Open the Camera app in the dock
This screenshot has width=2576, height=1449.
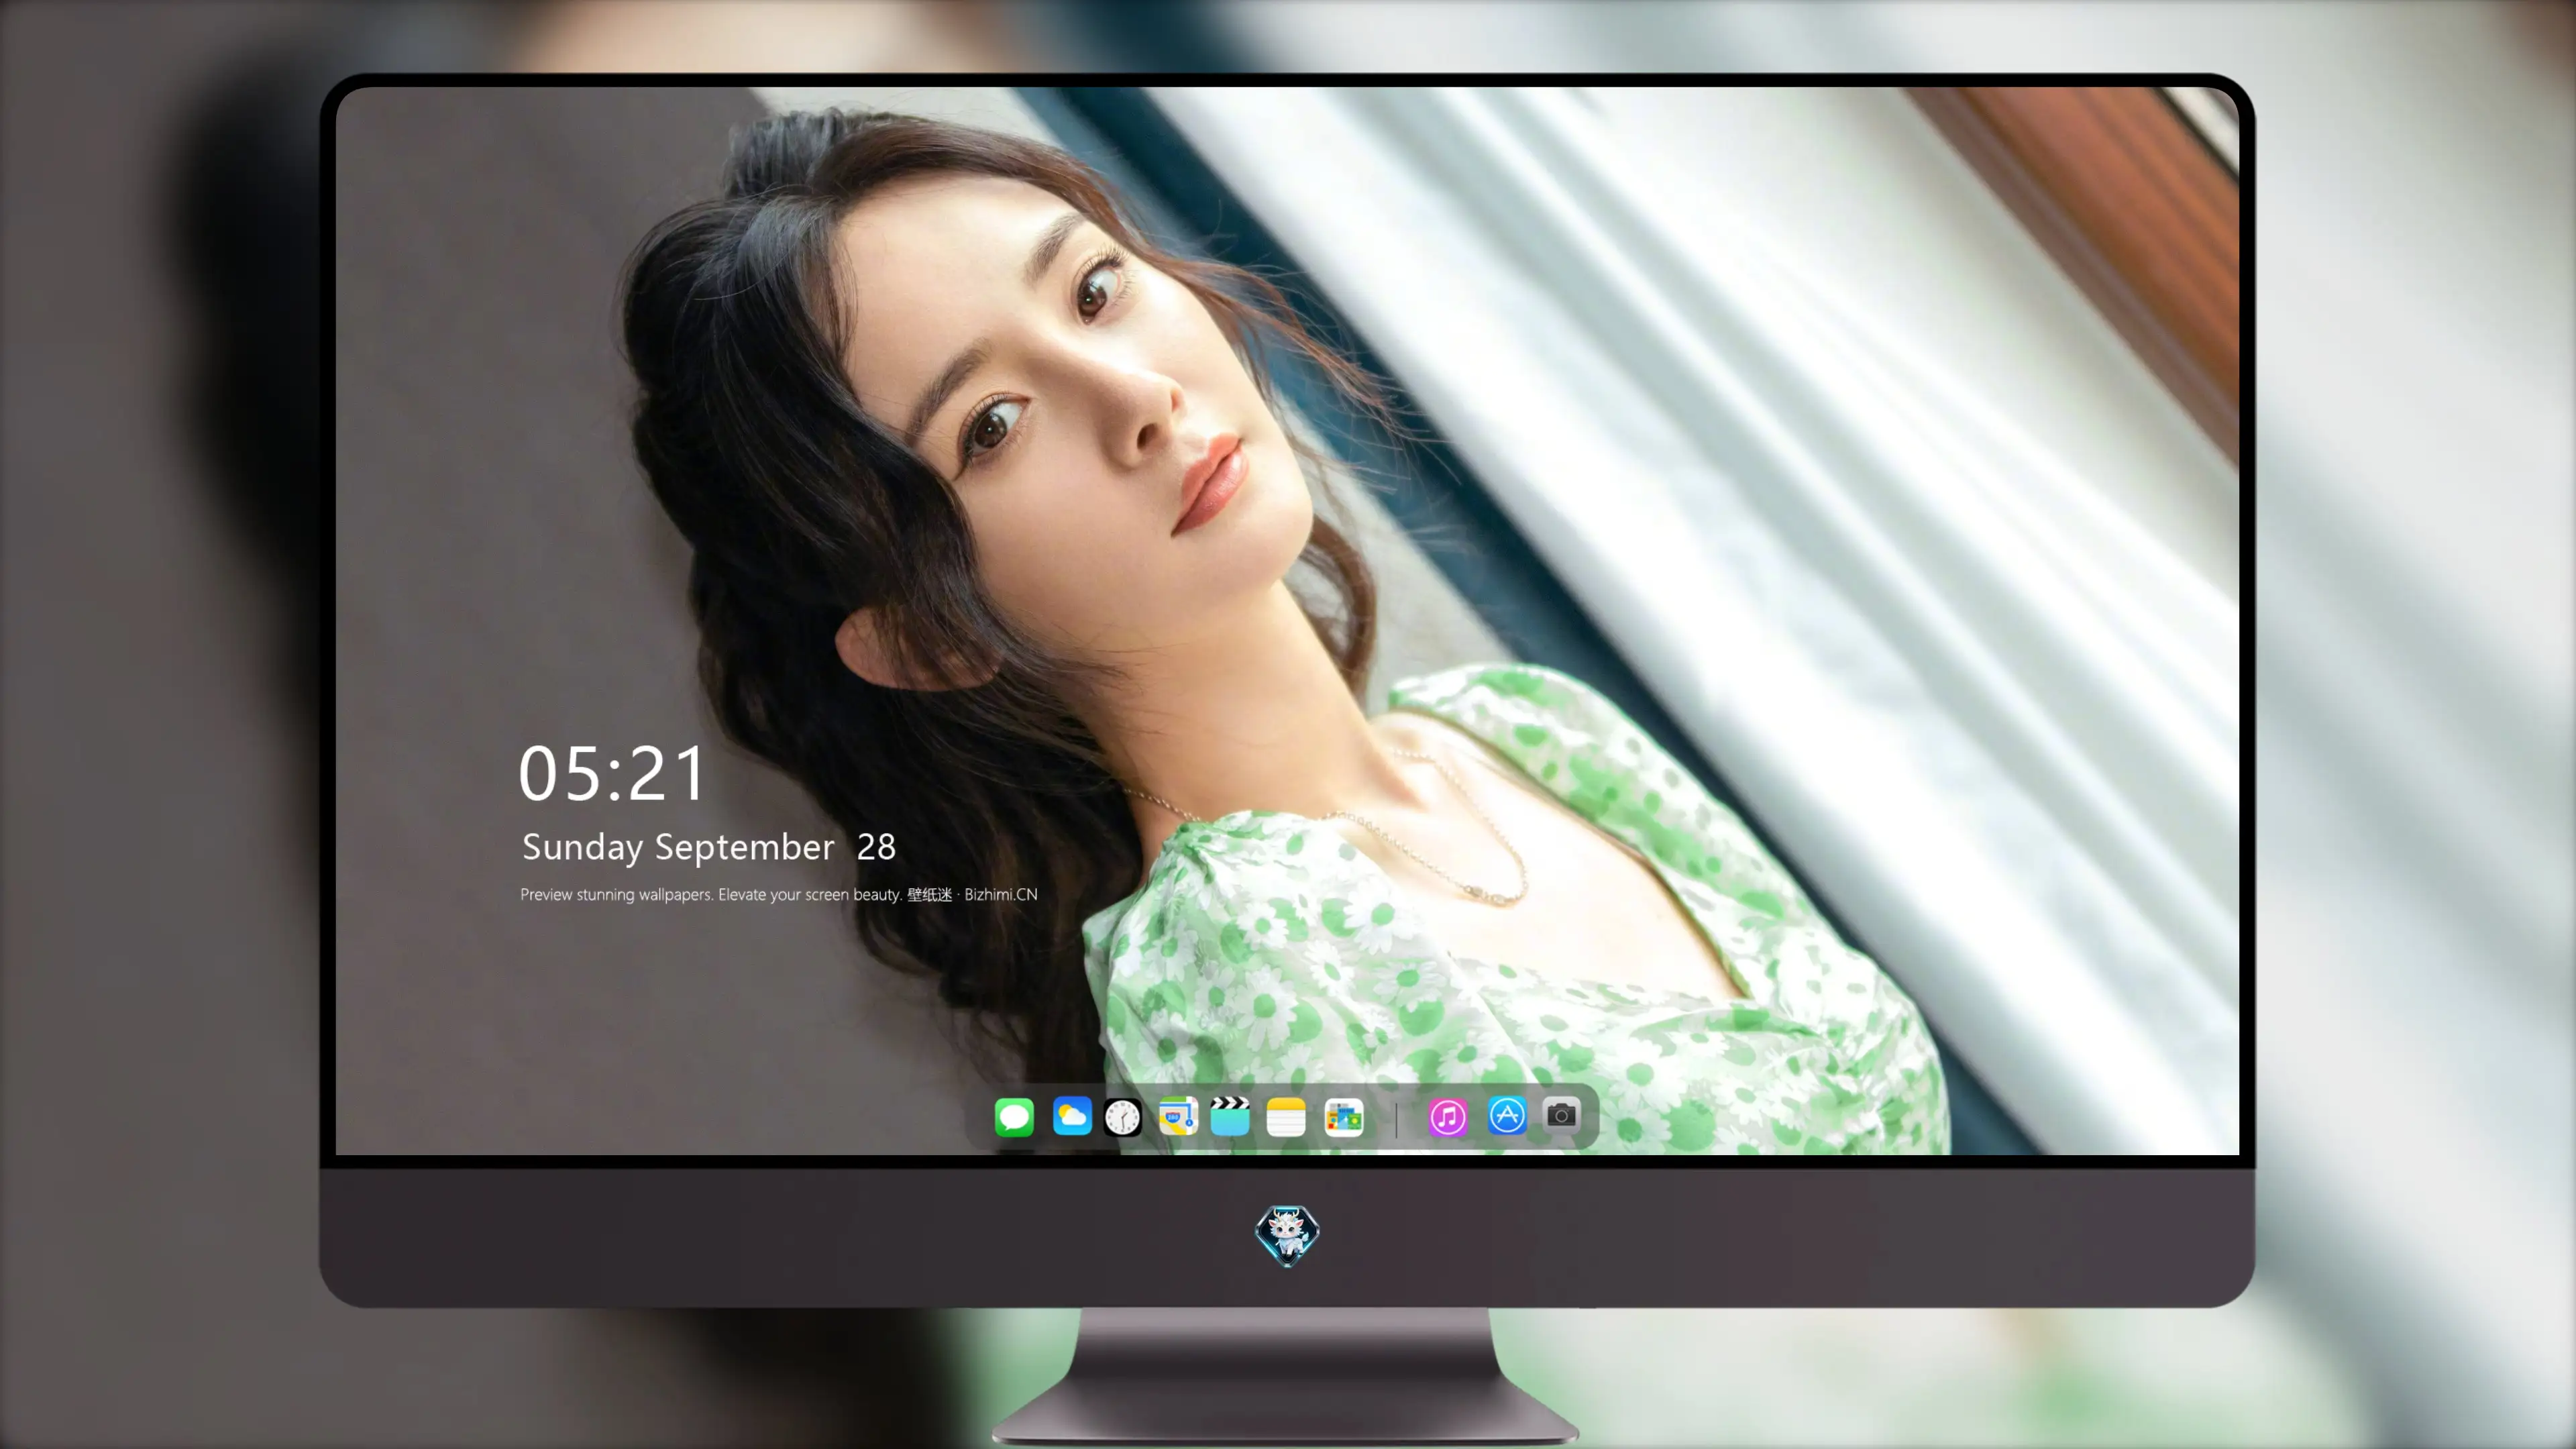click(1561, 1115)
